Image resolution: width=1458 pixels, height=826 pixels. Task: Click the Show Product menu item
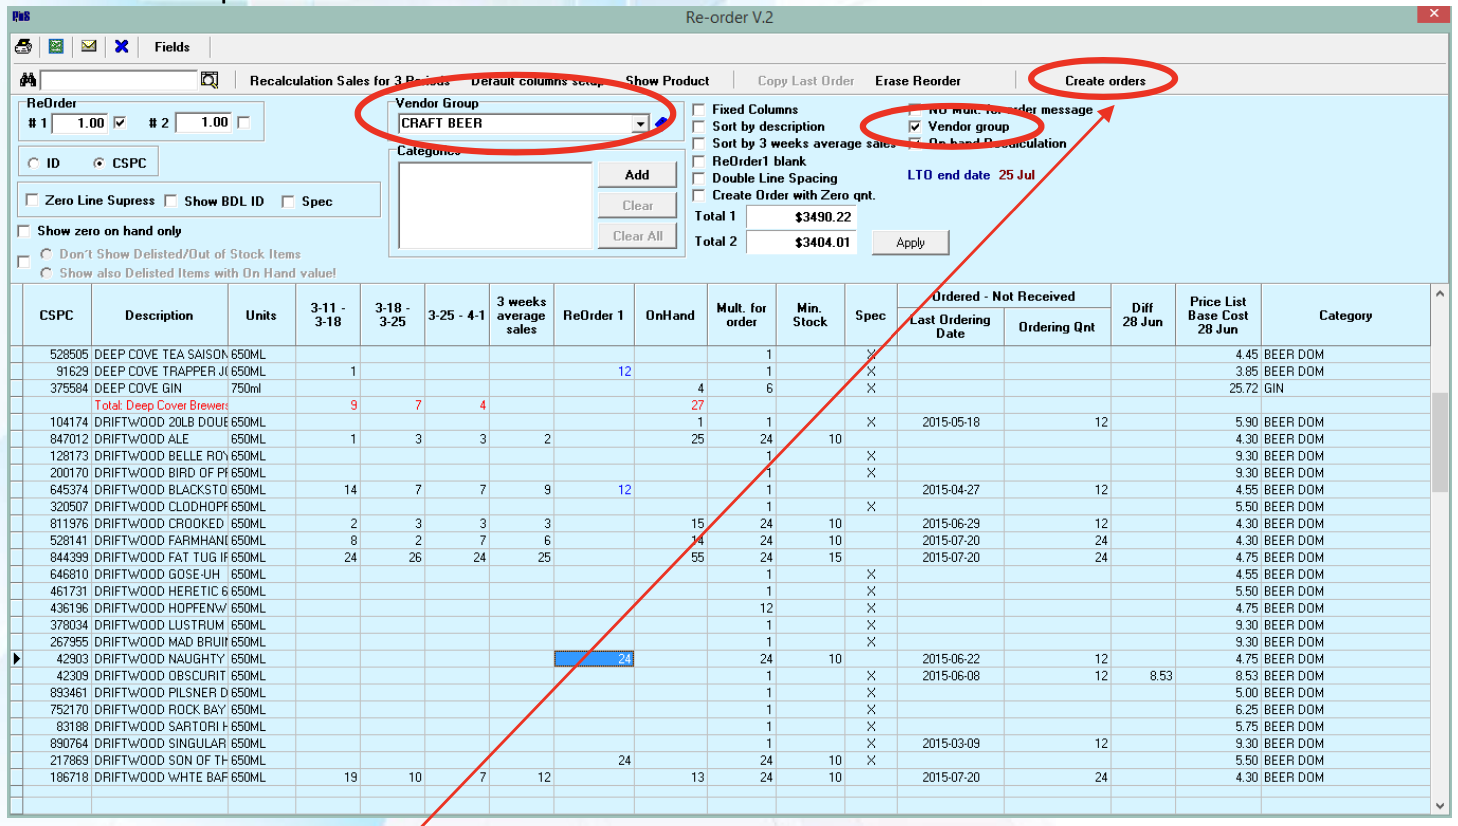[667, 81]
